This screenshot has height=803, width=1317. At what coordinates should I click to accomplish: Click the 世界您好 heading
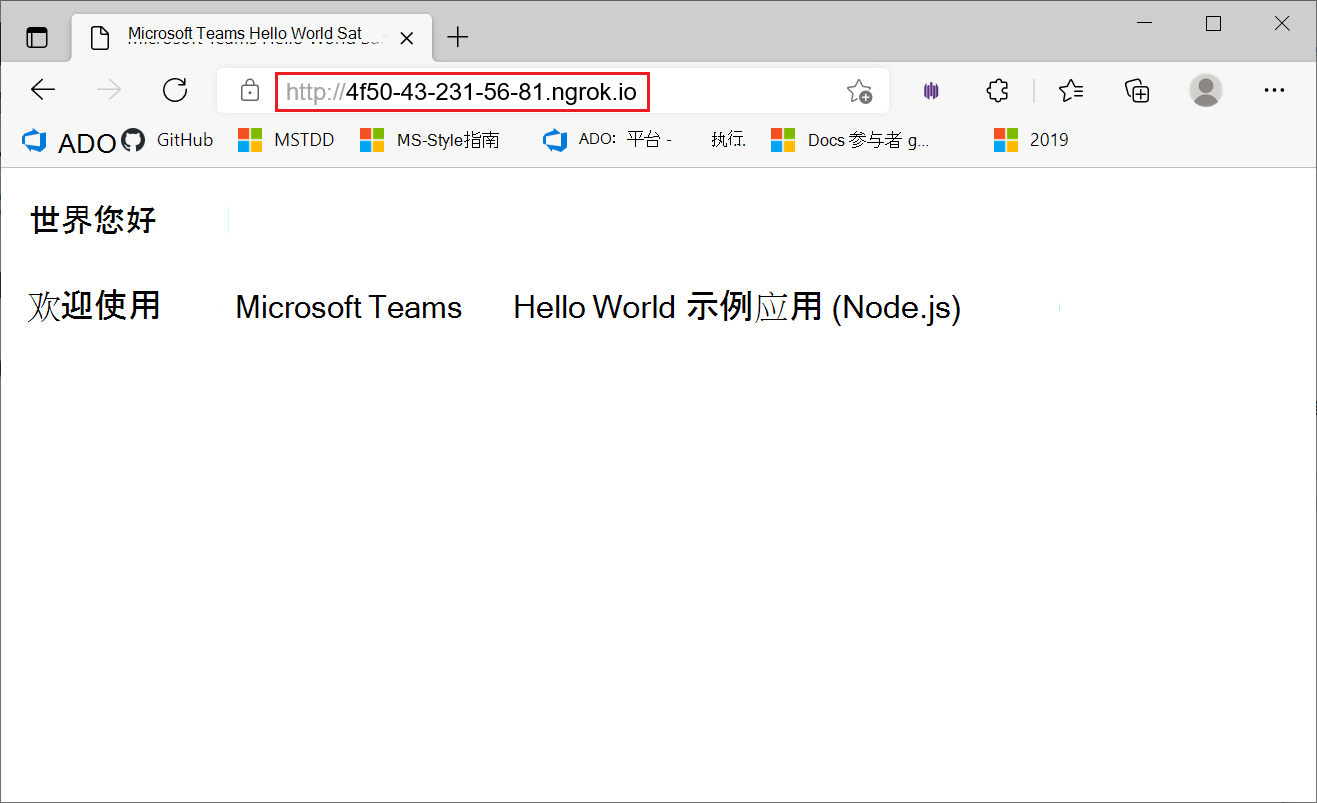tap(93, 220)
